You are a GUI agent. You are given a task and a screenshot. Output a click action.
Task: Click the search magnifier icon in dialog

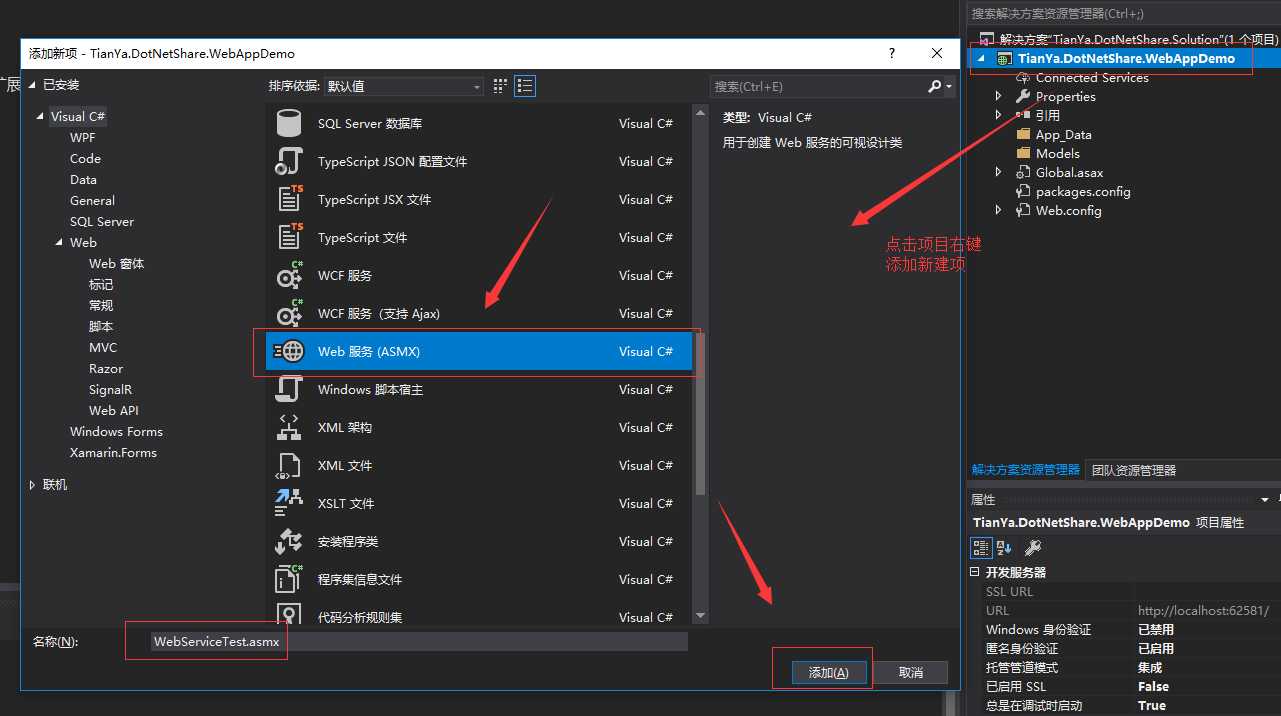(934, 87)
